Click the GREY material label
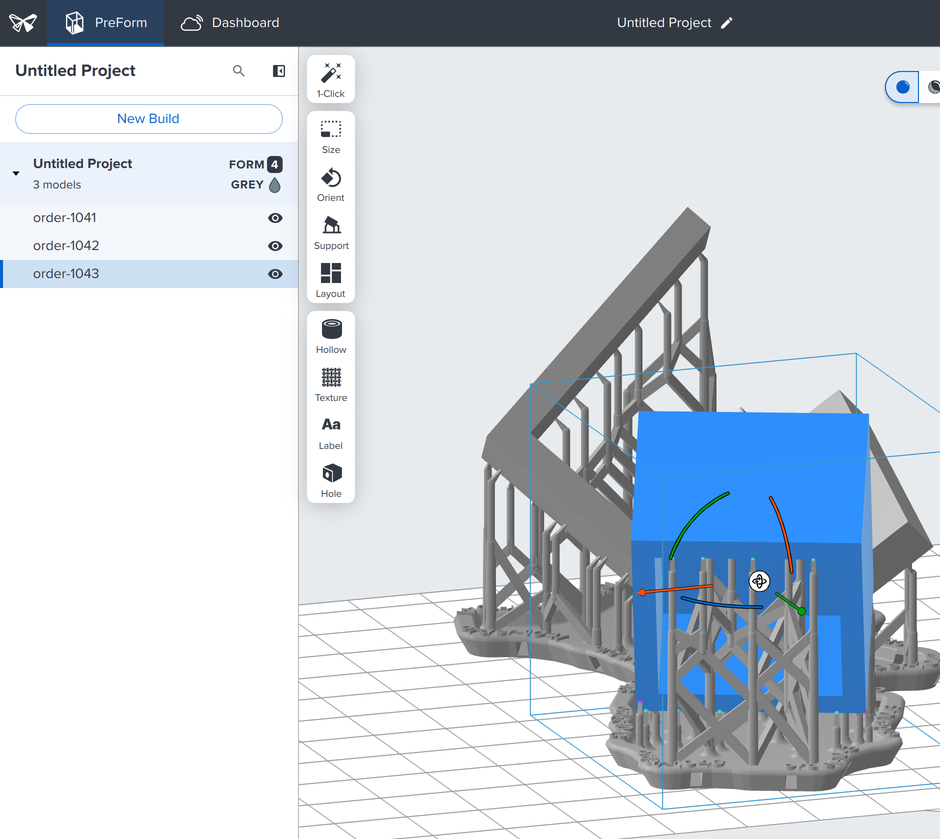Screen dimensions: 940x839 click(x=247, y=185)
